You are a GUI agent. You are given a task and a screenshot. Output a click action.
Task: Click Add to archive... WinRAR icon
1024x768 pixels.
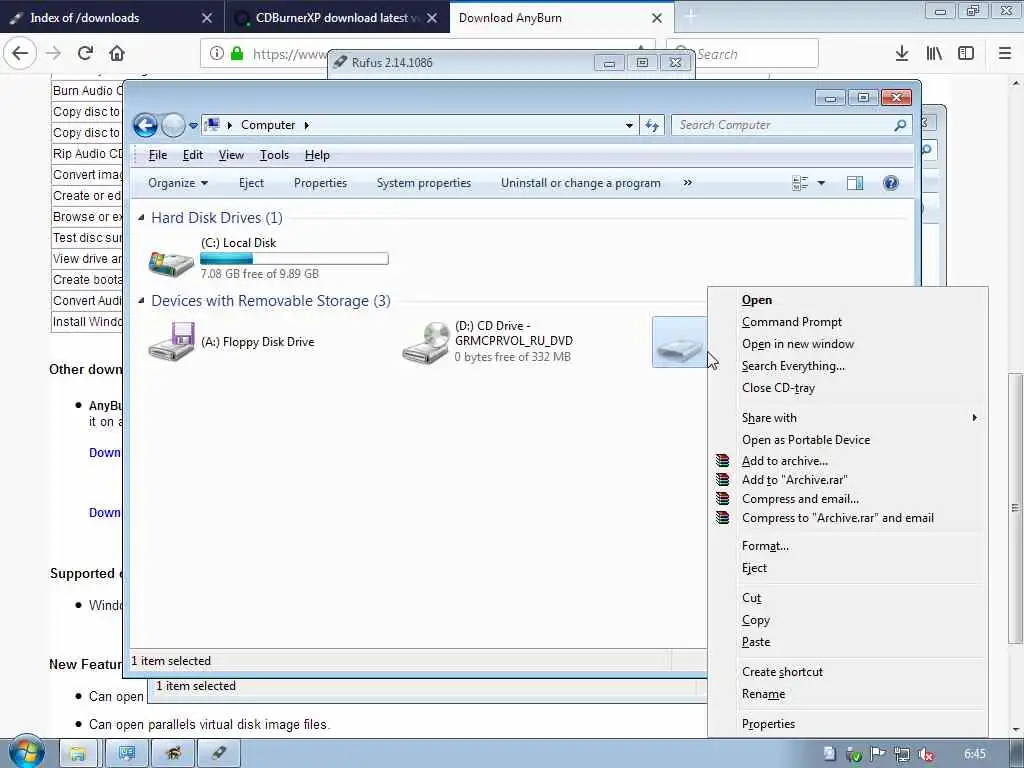[722, 460]
